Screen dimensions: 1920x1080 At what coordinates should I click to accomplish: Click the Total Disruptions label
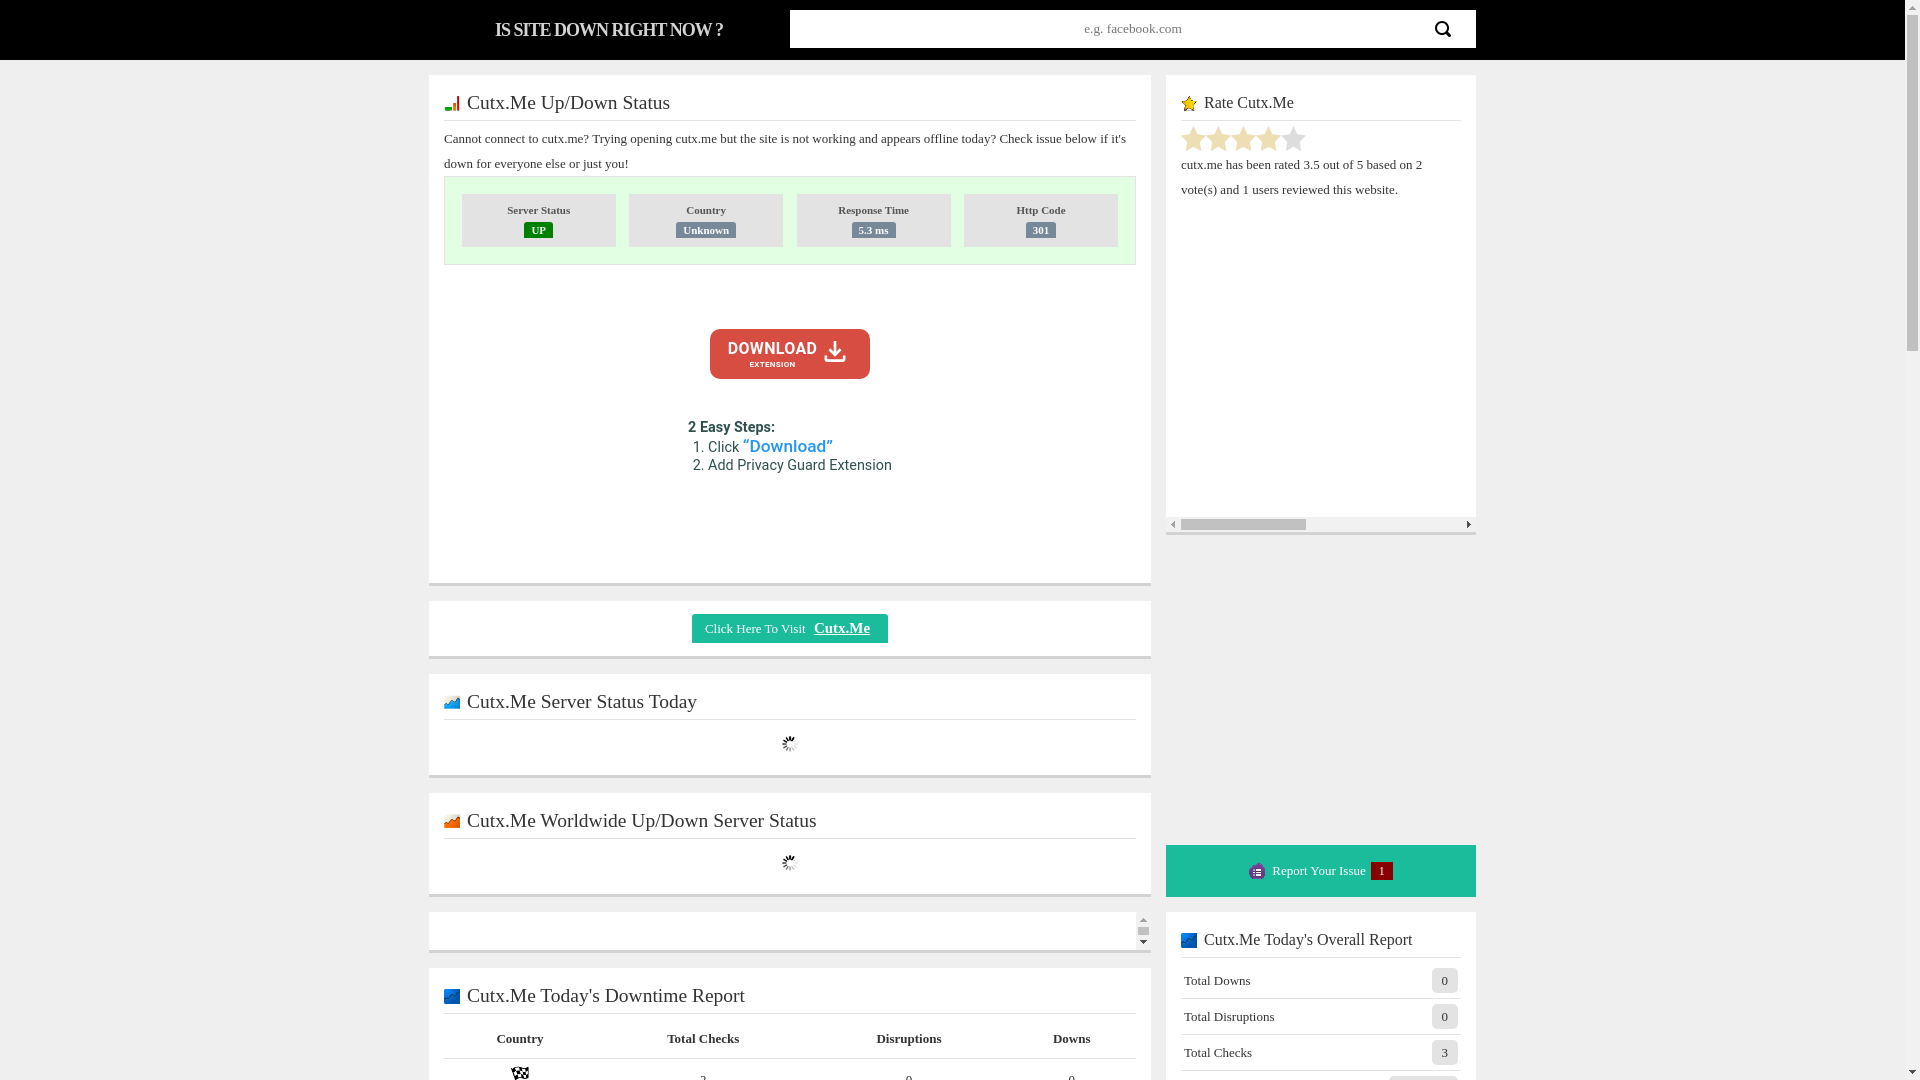pos(1229,1017)
